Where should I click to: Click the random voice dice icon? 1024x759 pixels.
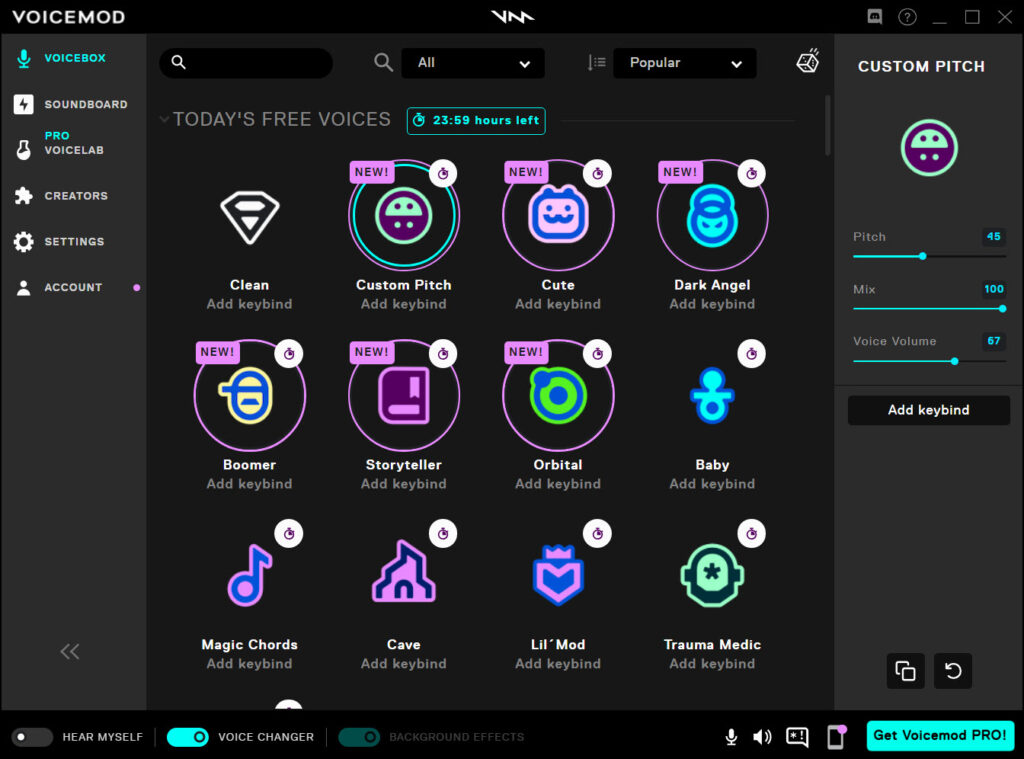tap(808, 61)
